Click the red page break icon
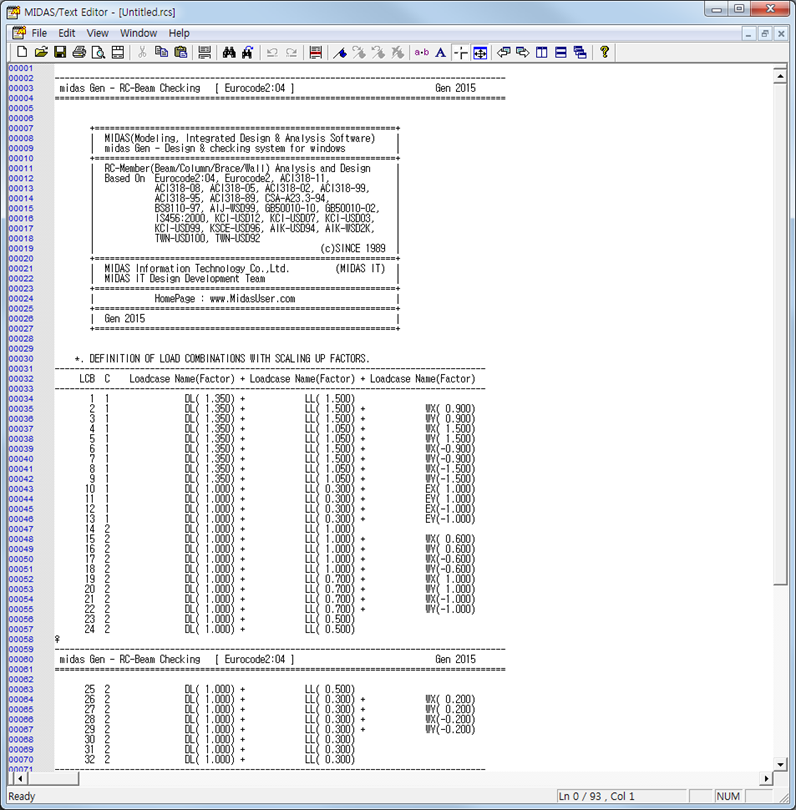The image size is (796, 810). (316, 52)
